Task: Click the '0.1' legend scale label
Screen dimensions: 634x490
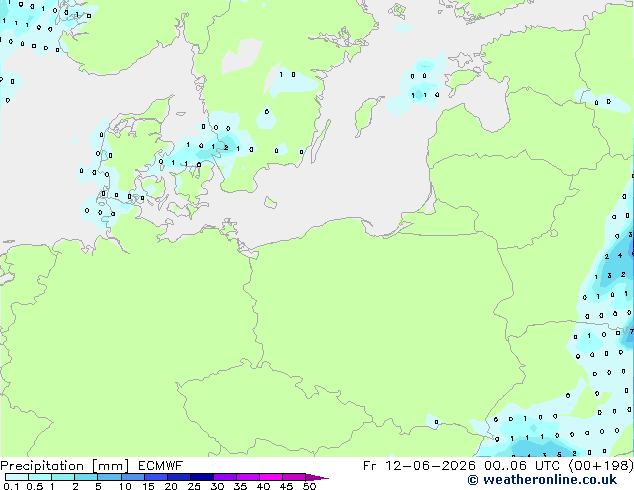Action: pyautogui.click(x=11, y=486)
